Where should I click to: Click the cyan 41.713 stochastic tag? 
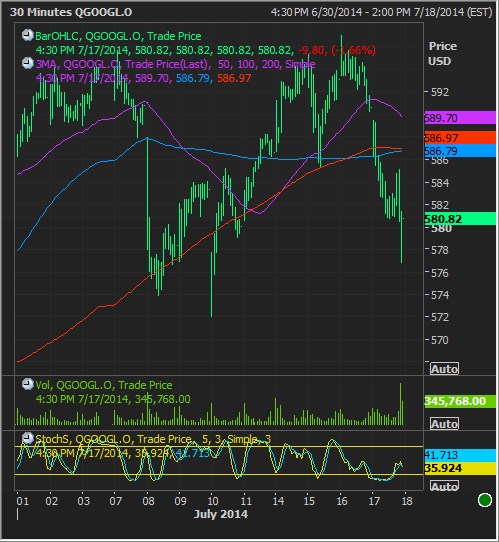[460, 455]
